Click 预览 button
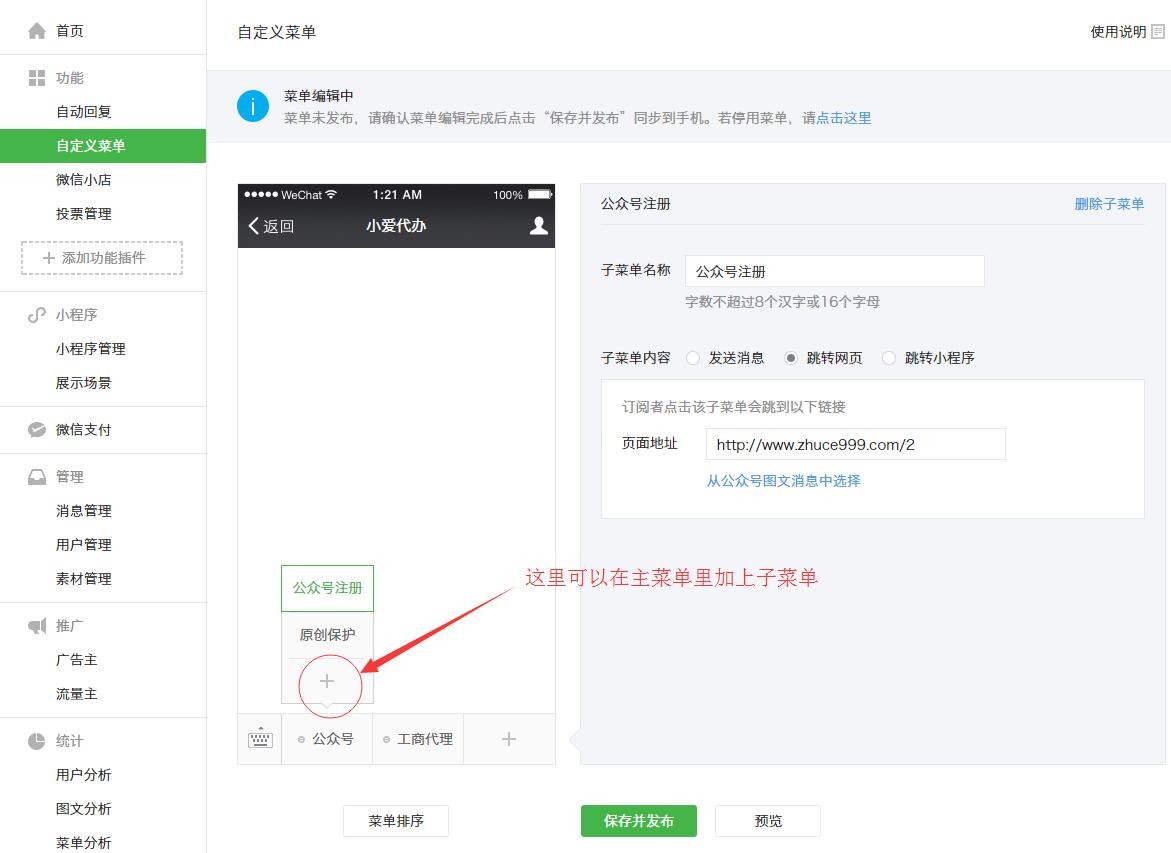Viewport: 1171px width, 853px height. point(768,821)
